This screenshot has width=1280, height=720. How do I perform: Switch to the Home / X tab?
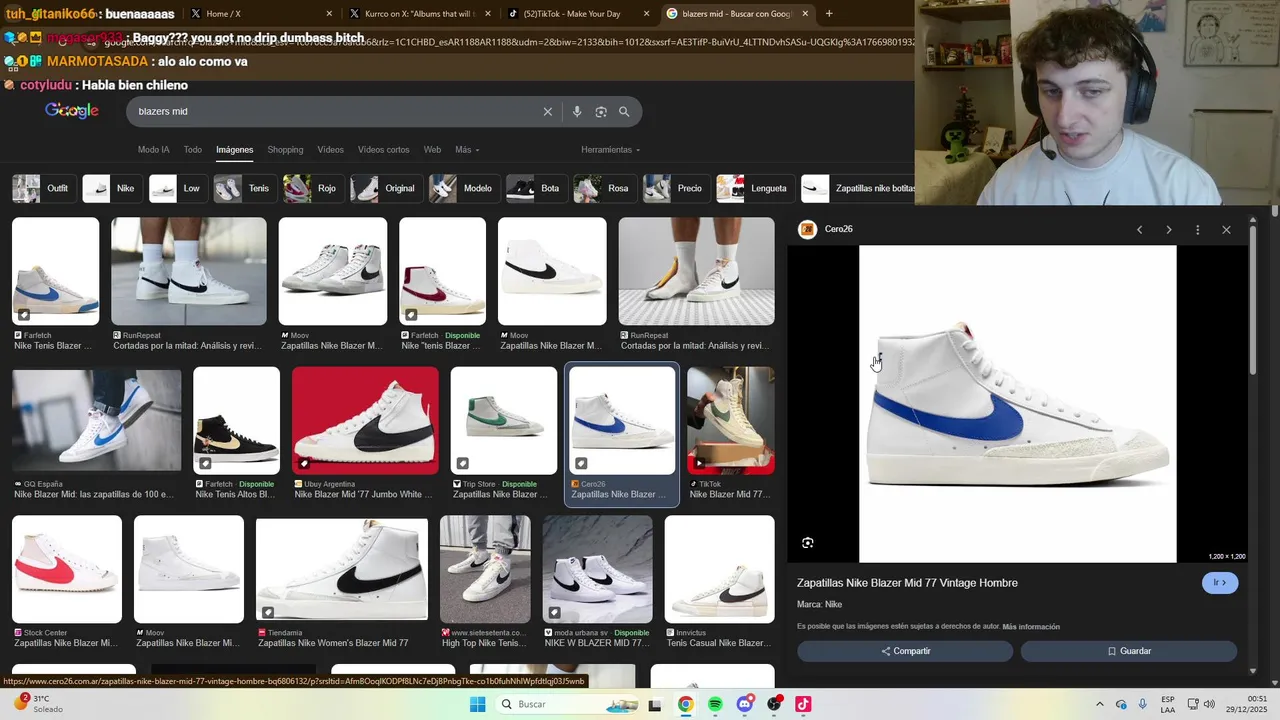258,14
